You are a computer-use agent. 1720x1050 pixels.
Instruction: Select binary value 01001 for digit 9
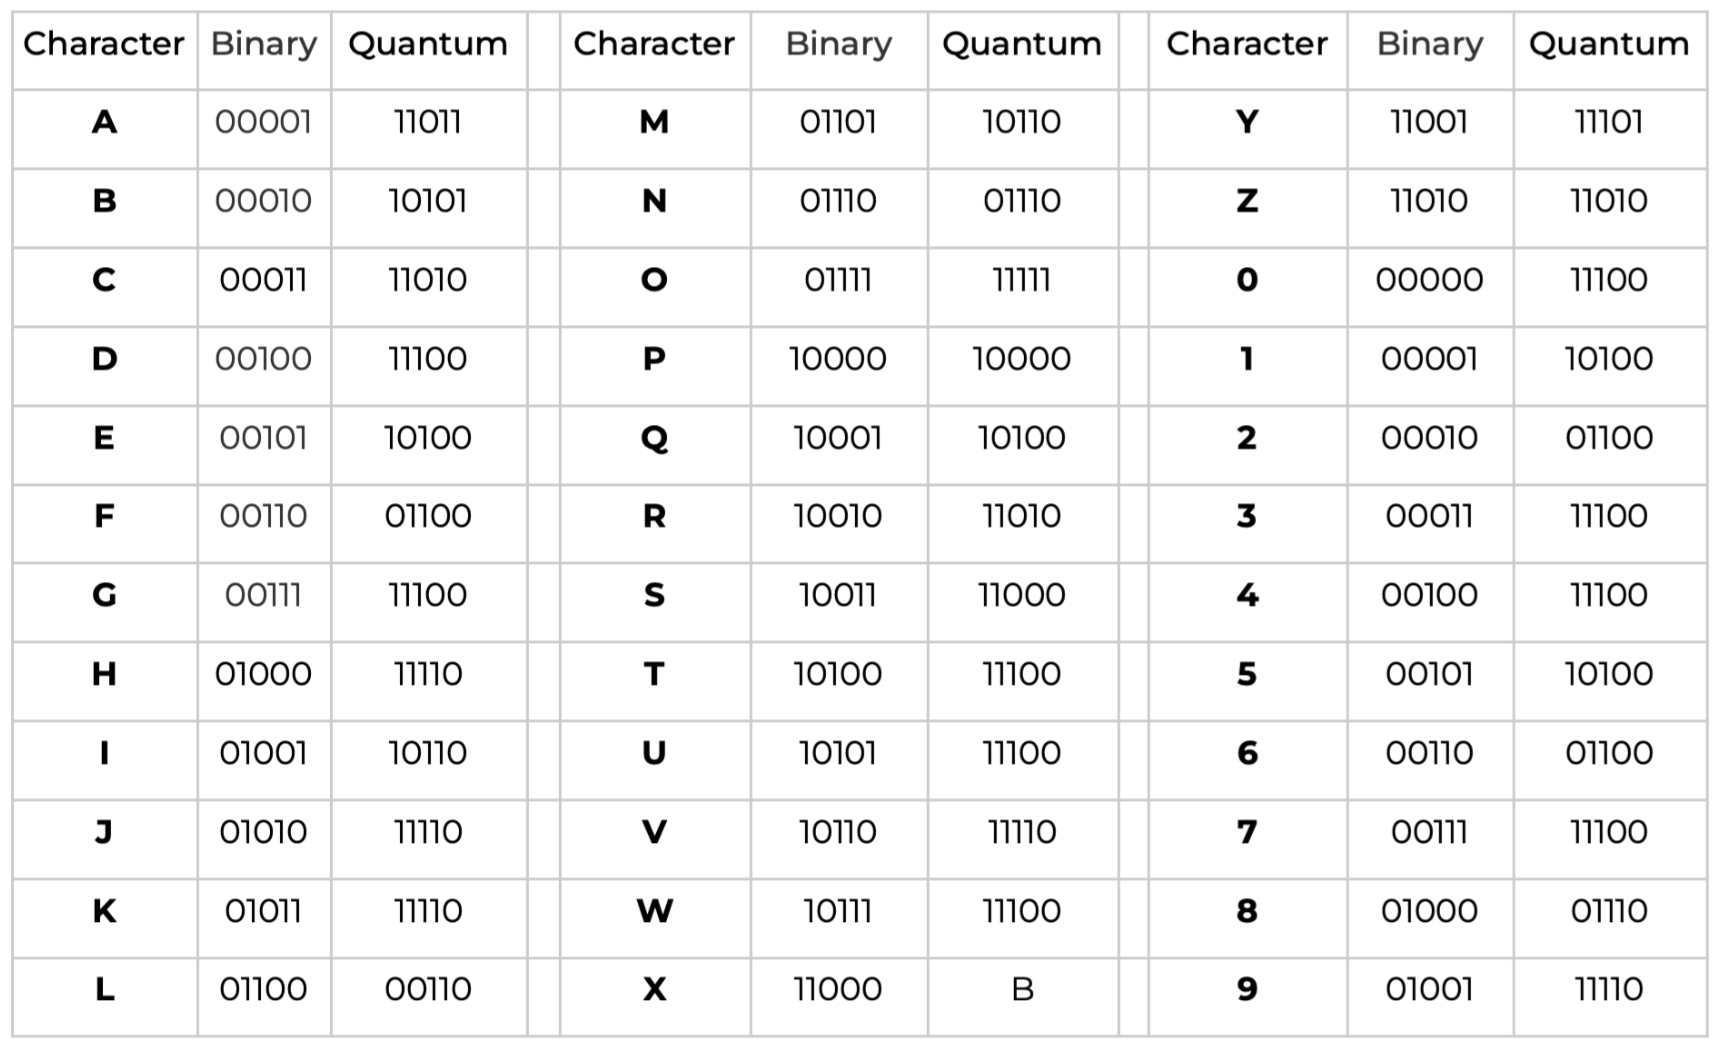1429,989
